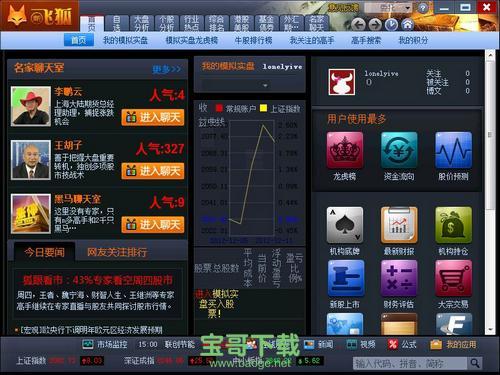Viewport: 500px width, 375px height.
Task: Open the 财务评估 calculator symbols icon
Action: [x=399, y=278]
